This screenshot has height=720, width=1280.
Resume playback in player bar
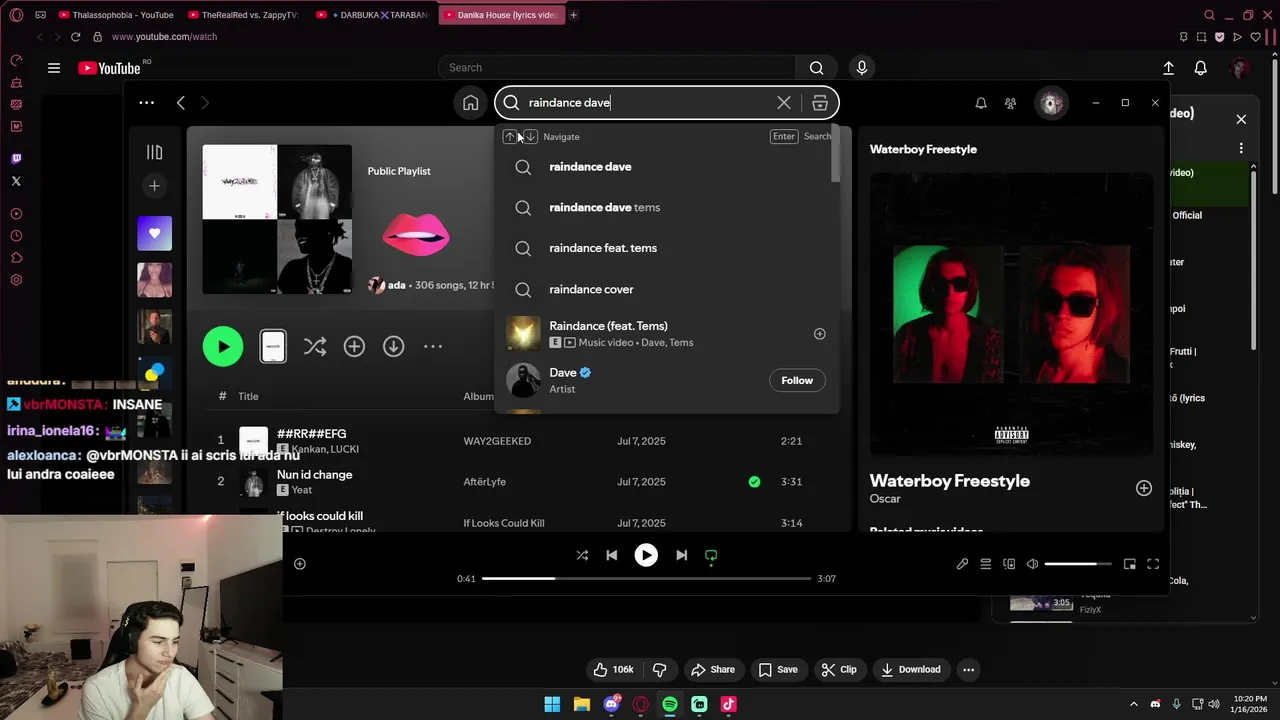click(646, 555)
